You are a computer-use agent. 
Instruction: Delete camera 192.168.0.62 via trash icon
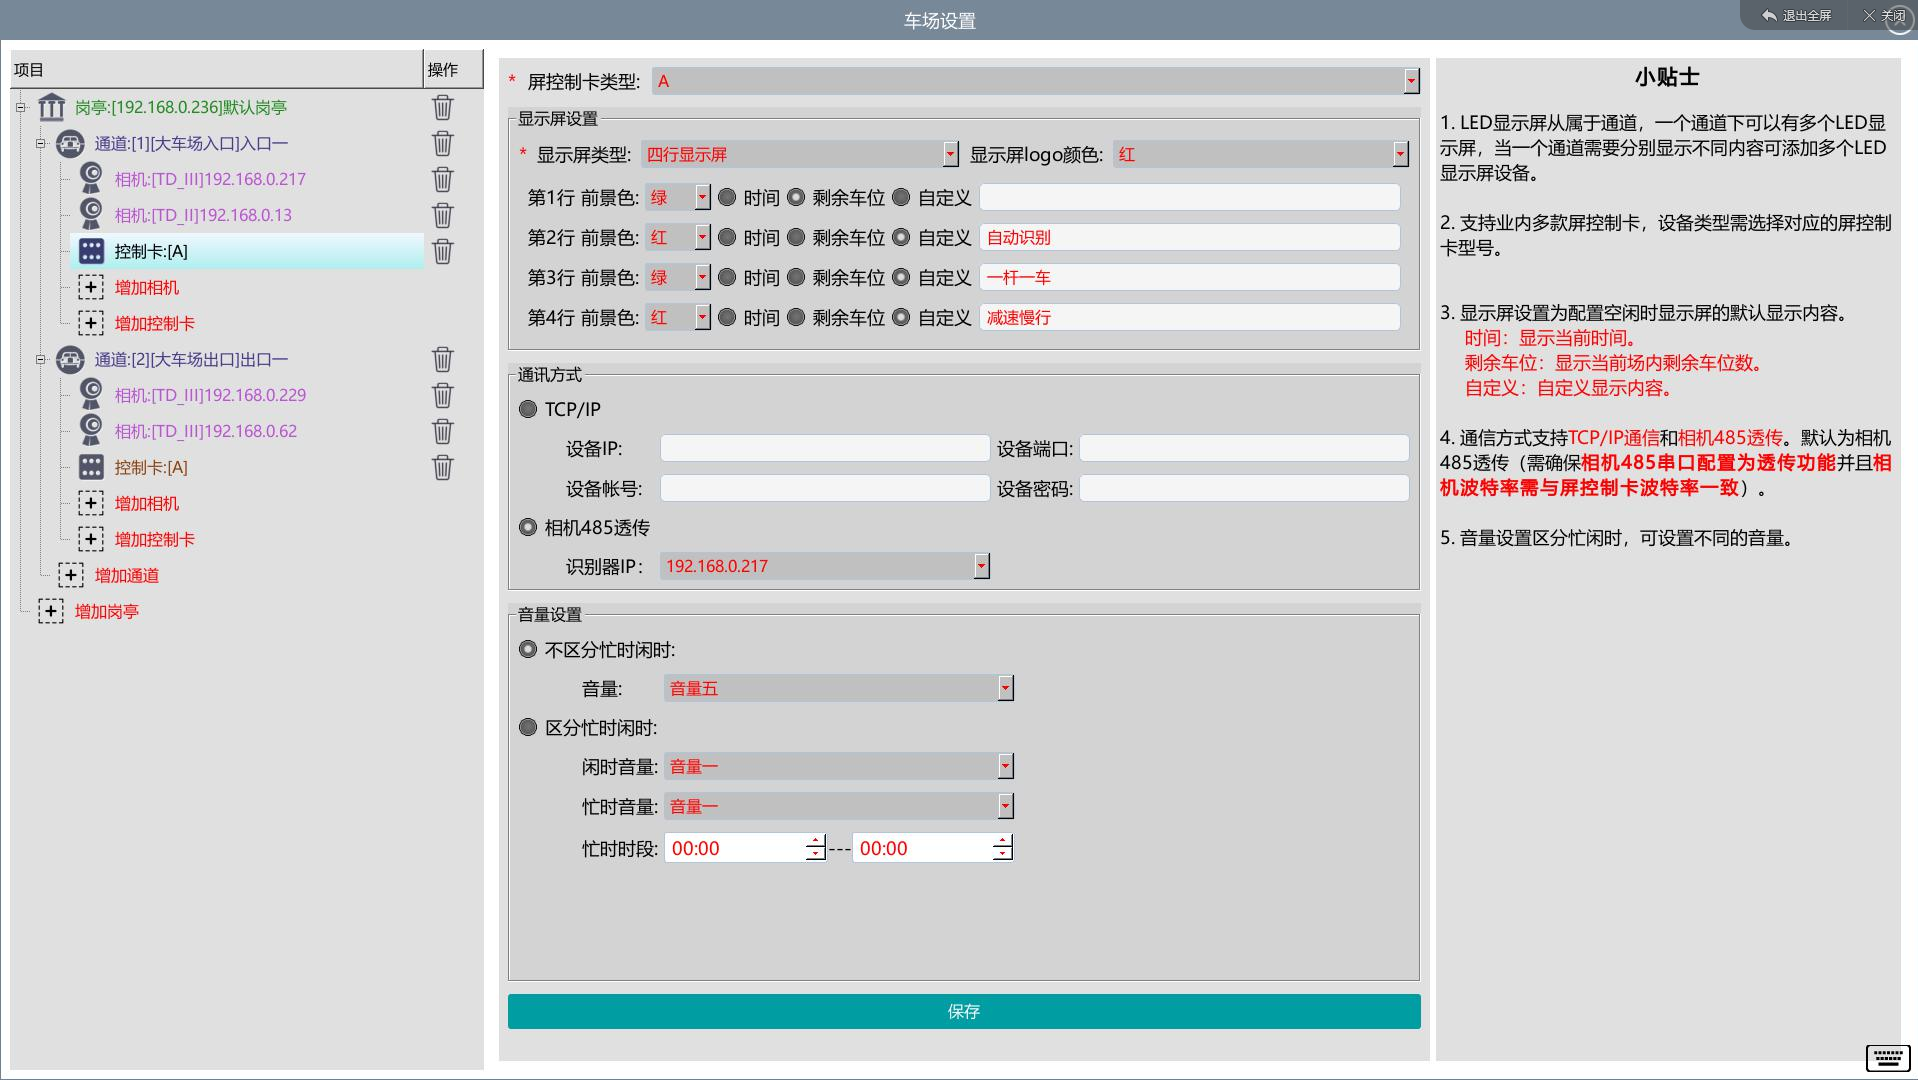[x=443, y=431]
